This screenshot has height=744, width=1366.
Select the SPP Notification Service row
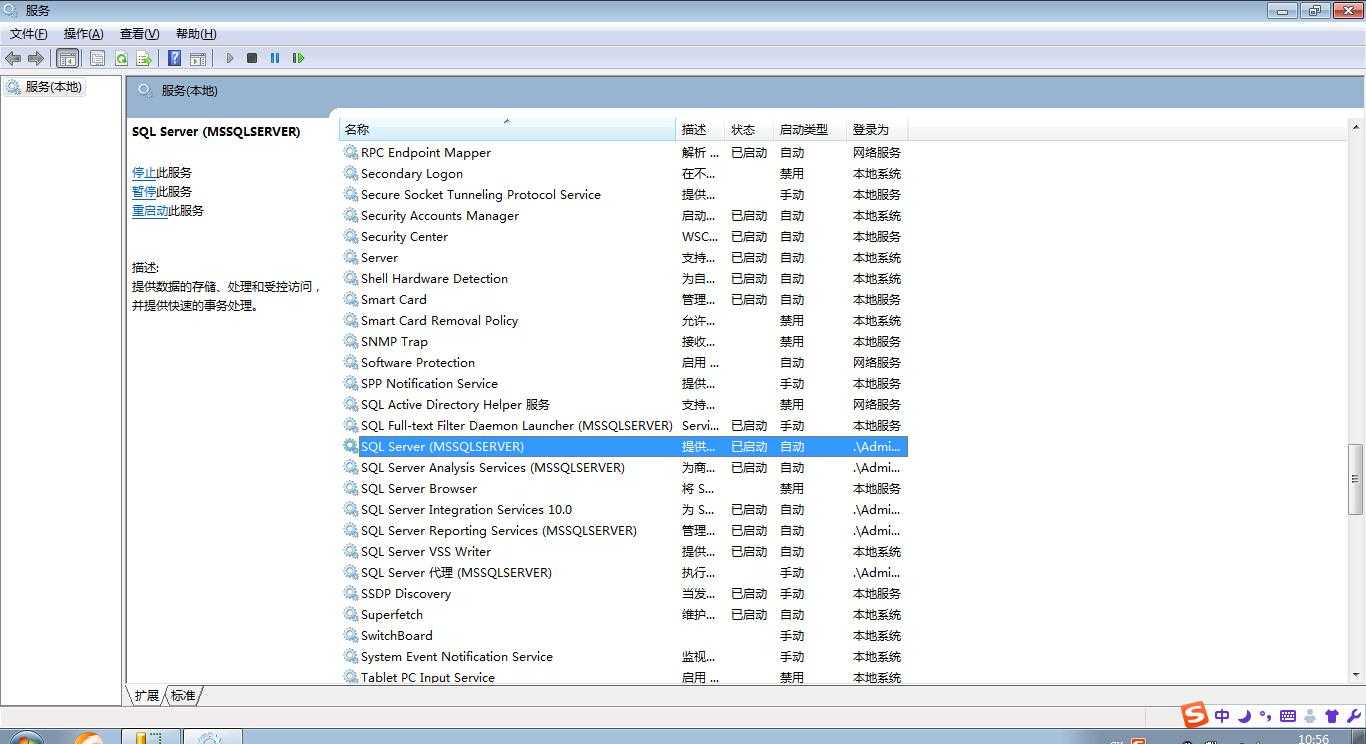(624, 383)
